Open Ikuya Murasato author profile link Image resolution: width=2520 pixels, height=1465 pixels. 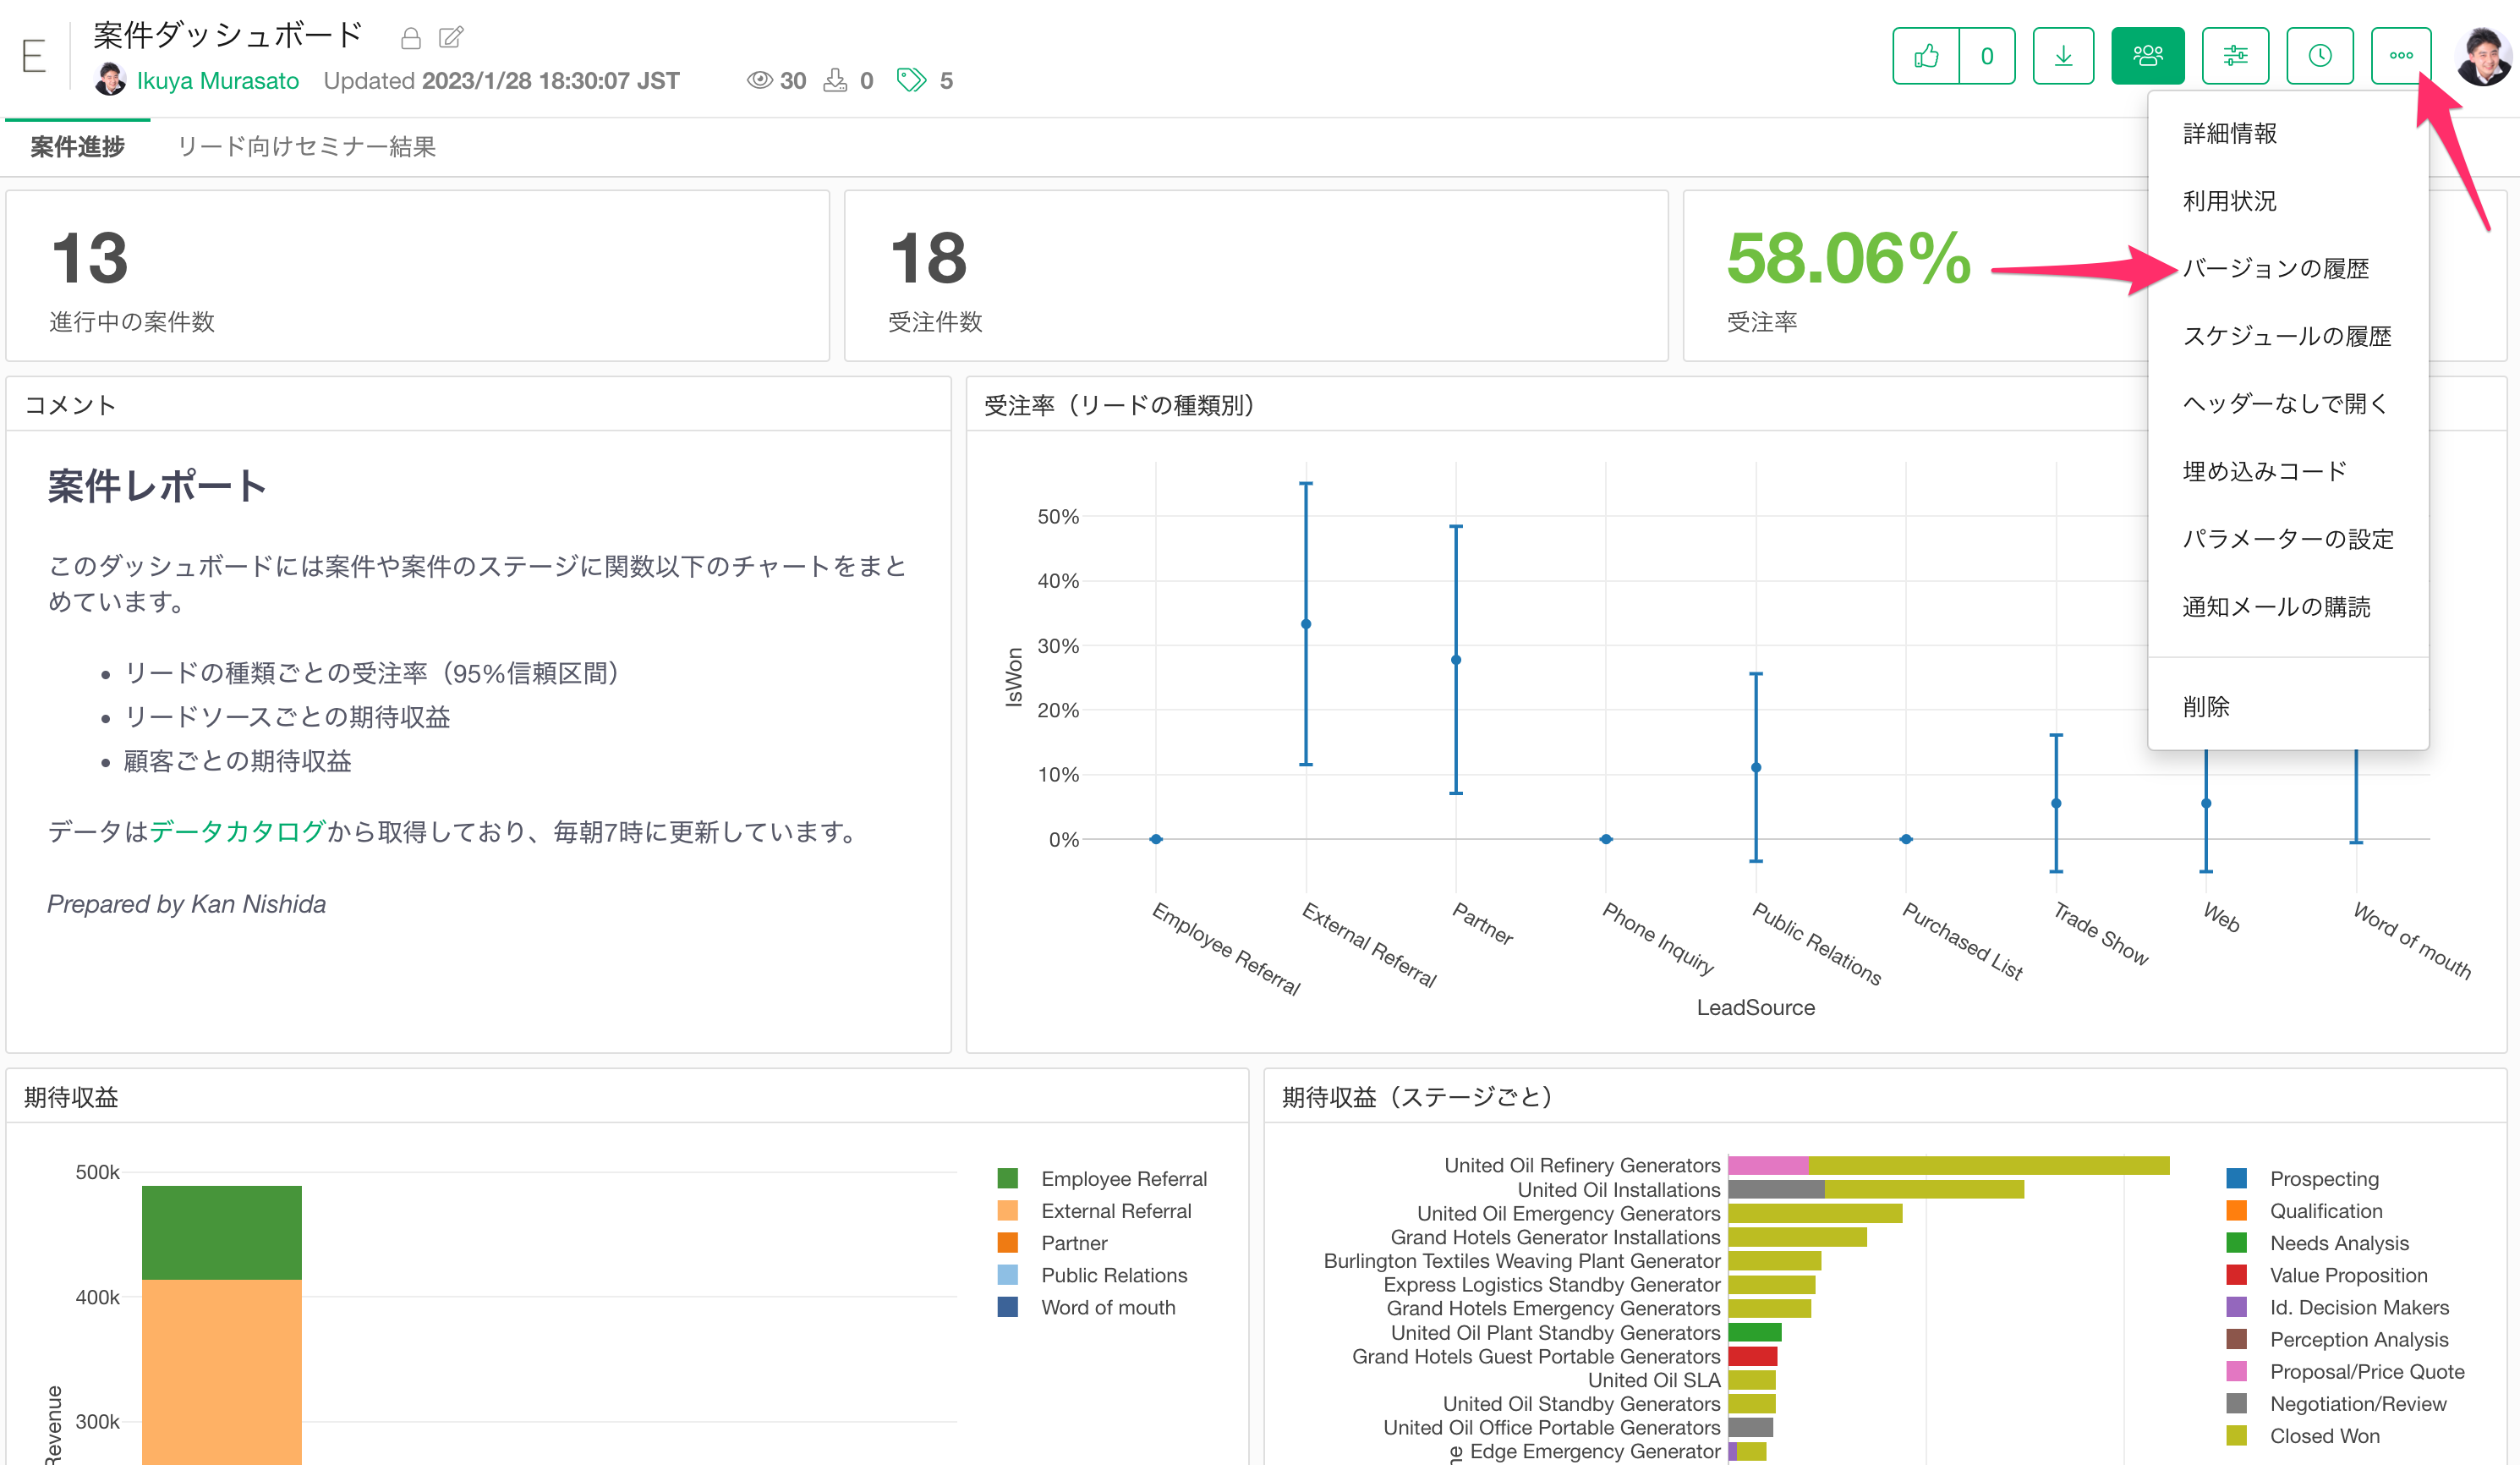tap(217, 81)
